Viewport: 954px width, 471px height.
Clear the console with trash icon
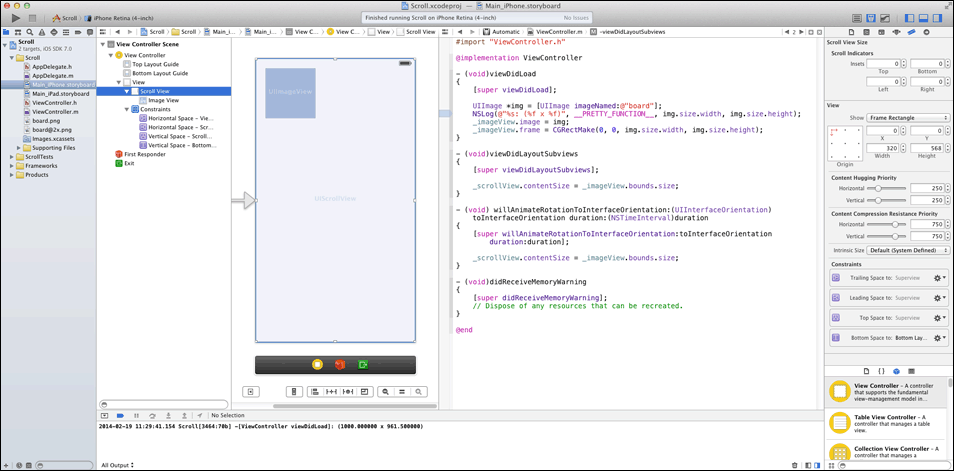point(795,464)
